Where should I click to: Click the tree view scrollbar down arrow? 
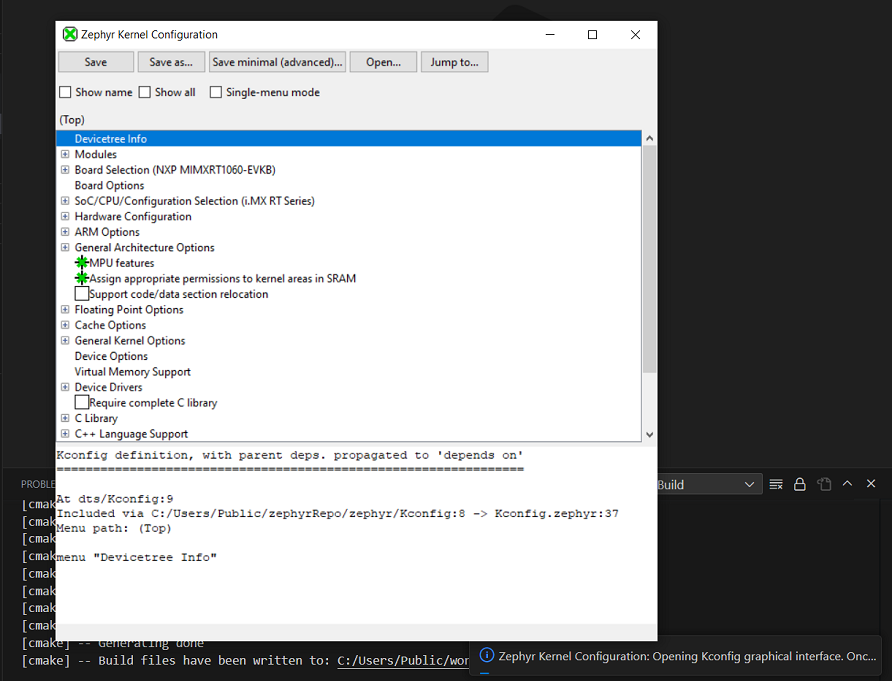[x=649, y=434]
